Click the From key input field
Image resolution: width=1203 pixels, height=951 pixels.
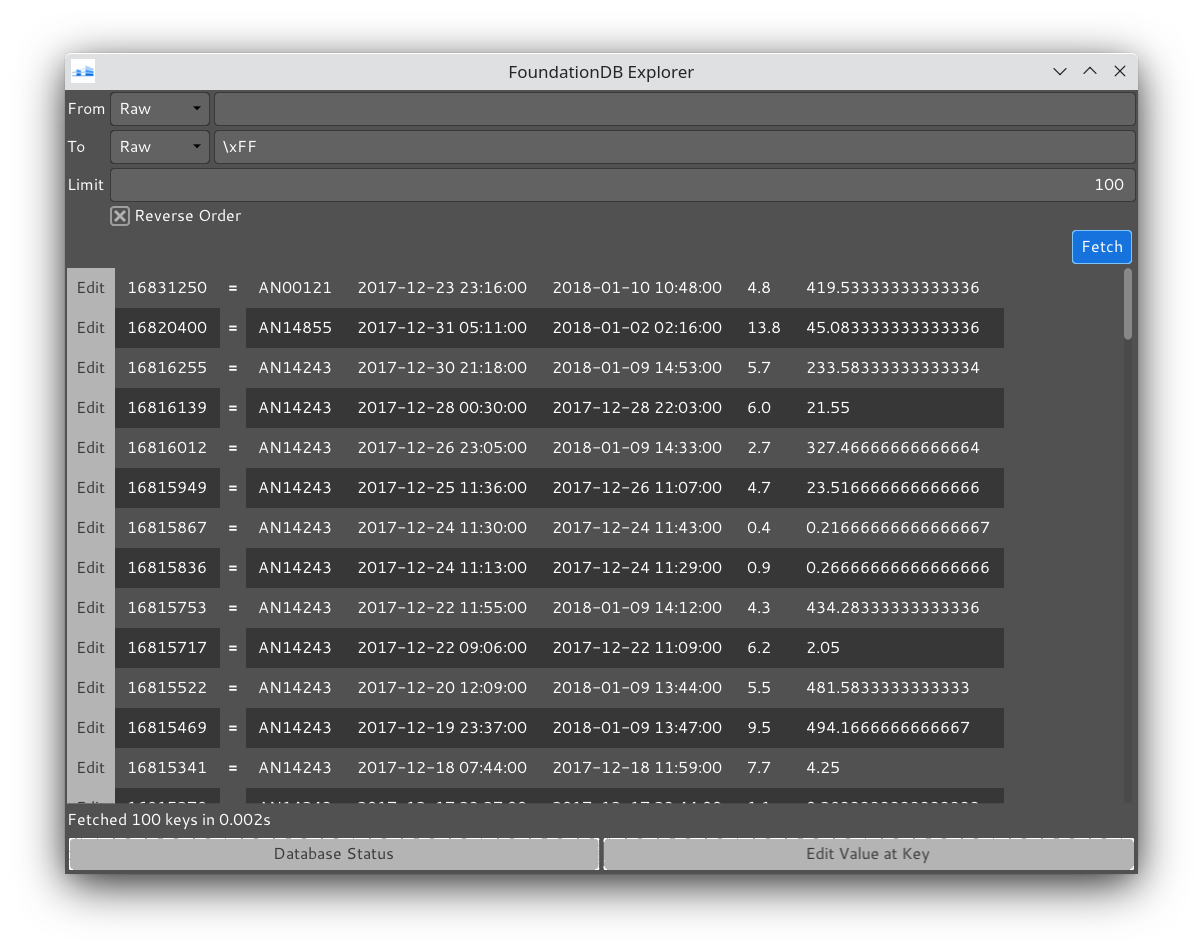click(x=675, y=108)
